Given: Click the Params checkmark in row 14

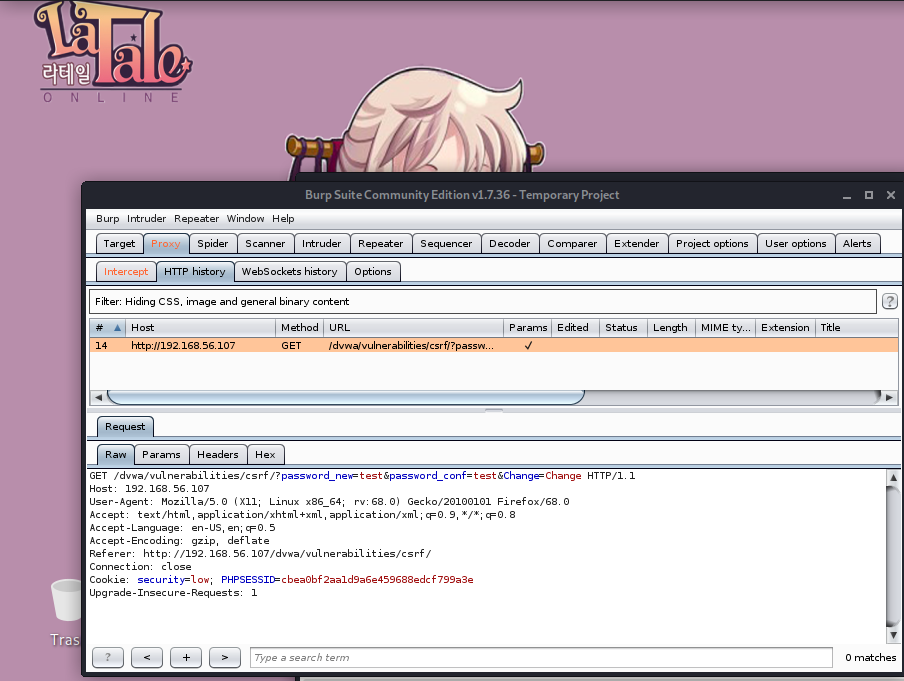Looking at the screenshot, I should point(528,345).
